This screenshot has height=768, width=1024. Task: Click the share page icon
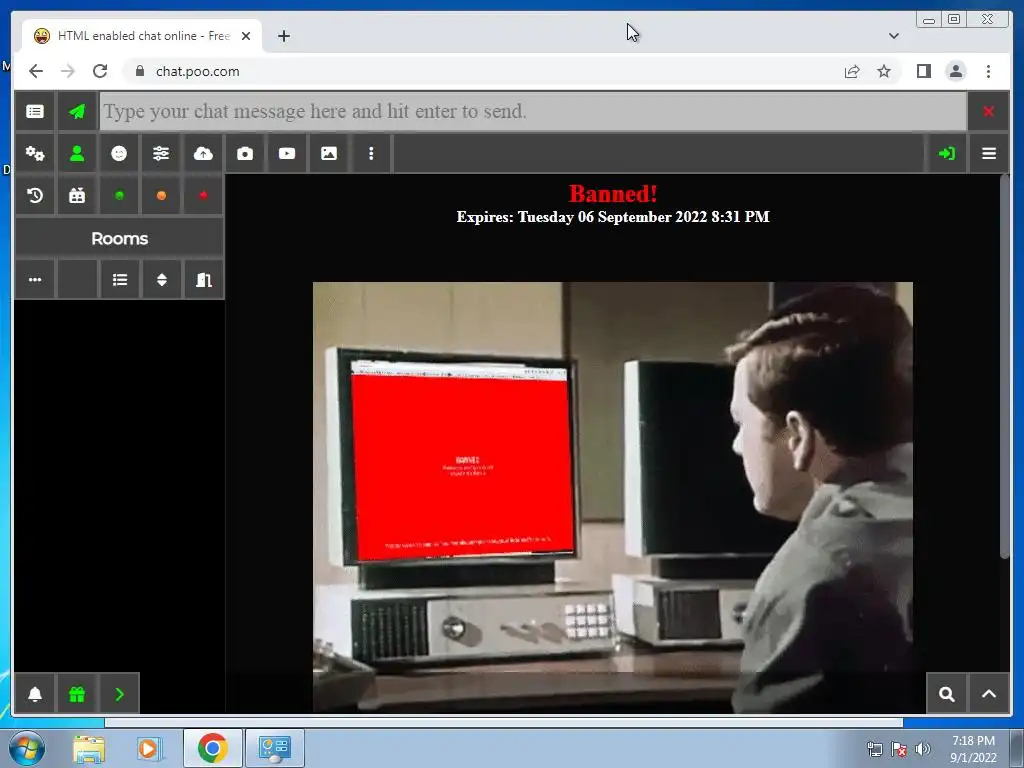852,71
